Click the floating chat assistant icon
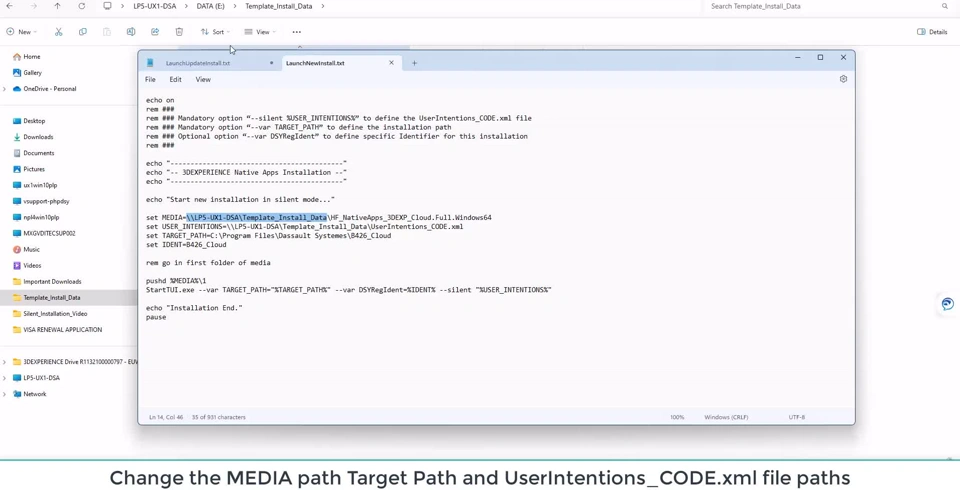The image size is (960, 490). coord(948,304)
